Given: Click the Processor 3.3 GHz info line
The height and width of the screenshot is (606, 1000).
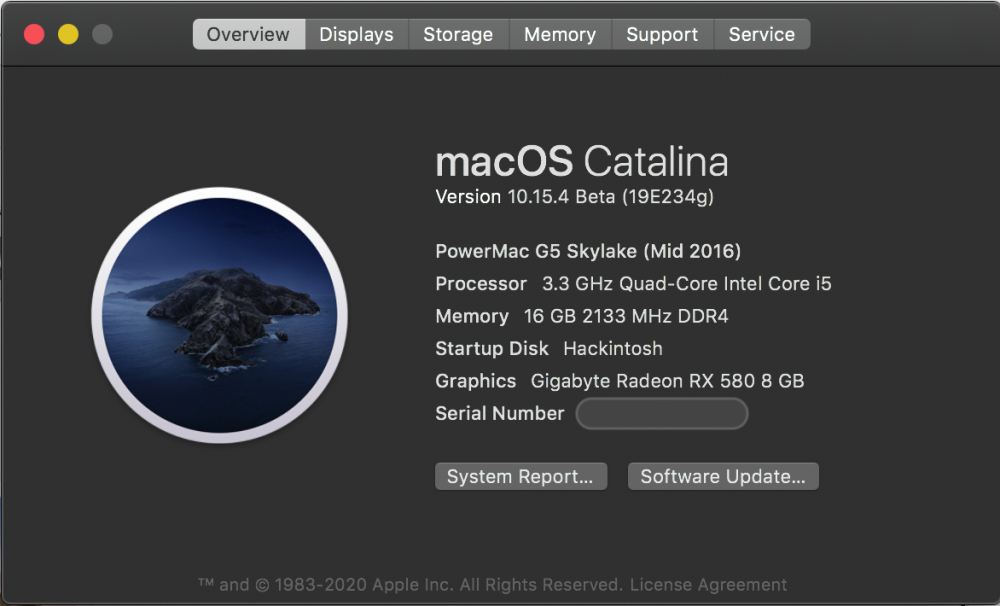Looking at the screenshot, I should coord(633,284).
